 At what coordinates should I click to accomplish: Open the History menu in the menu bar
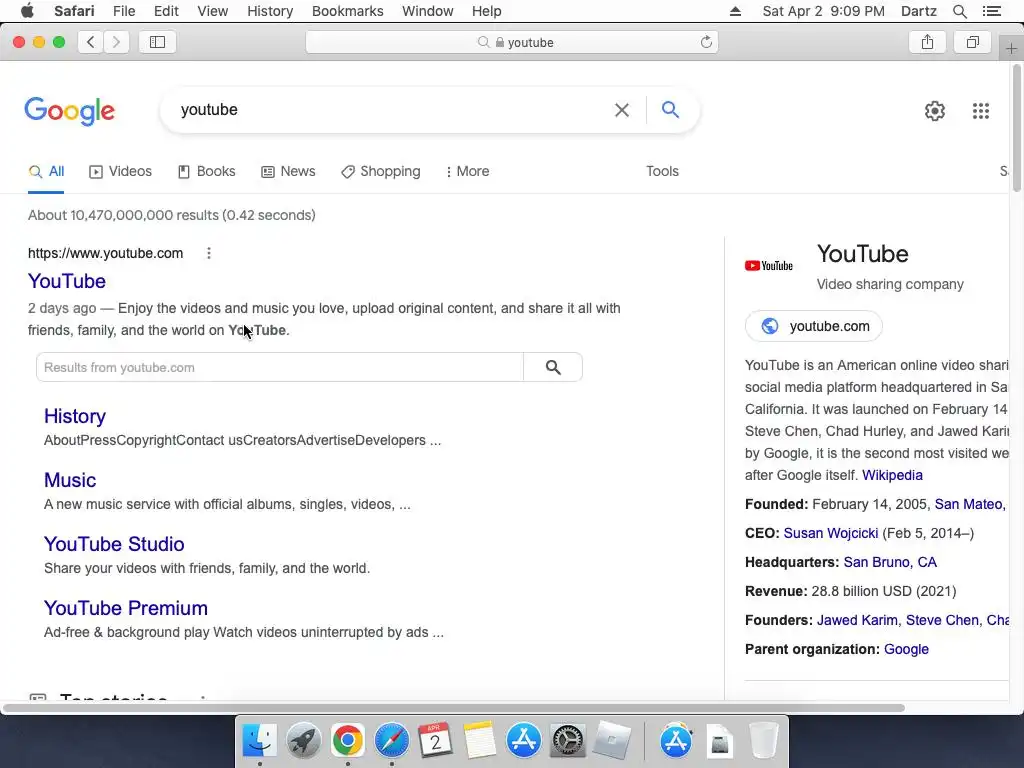270,11
